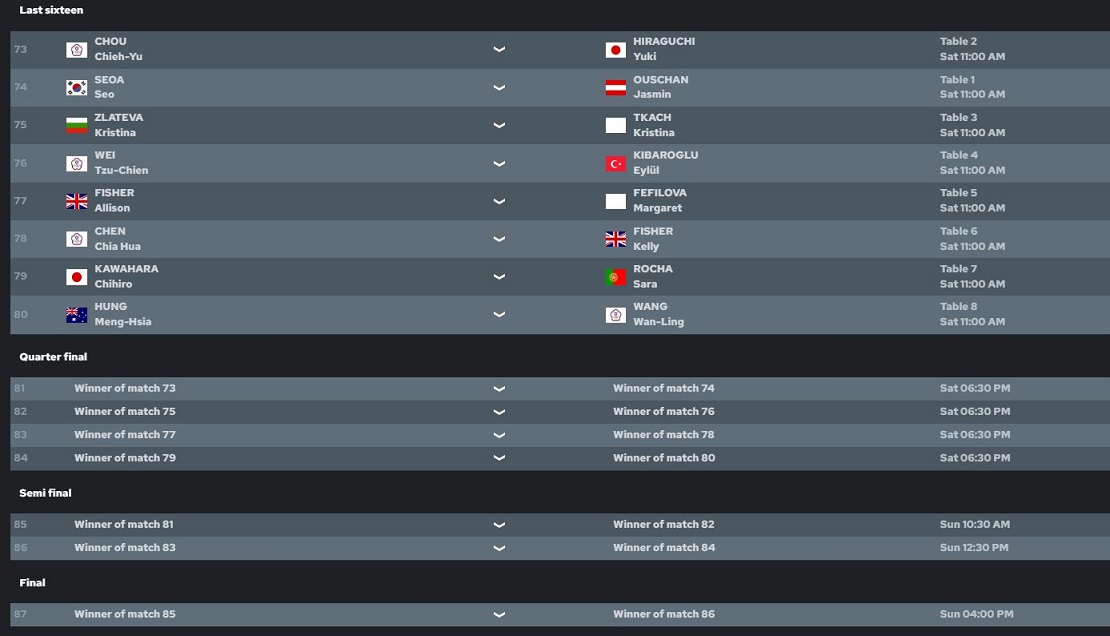Expand match 76 Wei vs Kibaroglu chevron
The image size is (1110, 636).
click(499, 163)
